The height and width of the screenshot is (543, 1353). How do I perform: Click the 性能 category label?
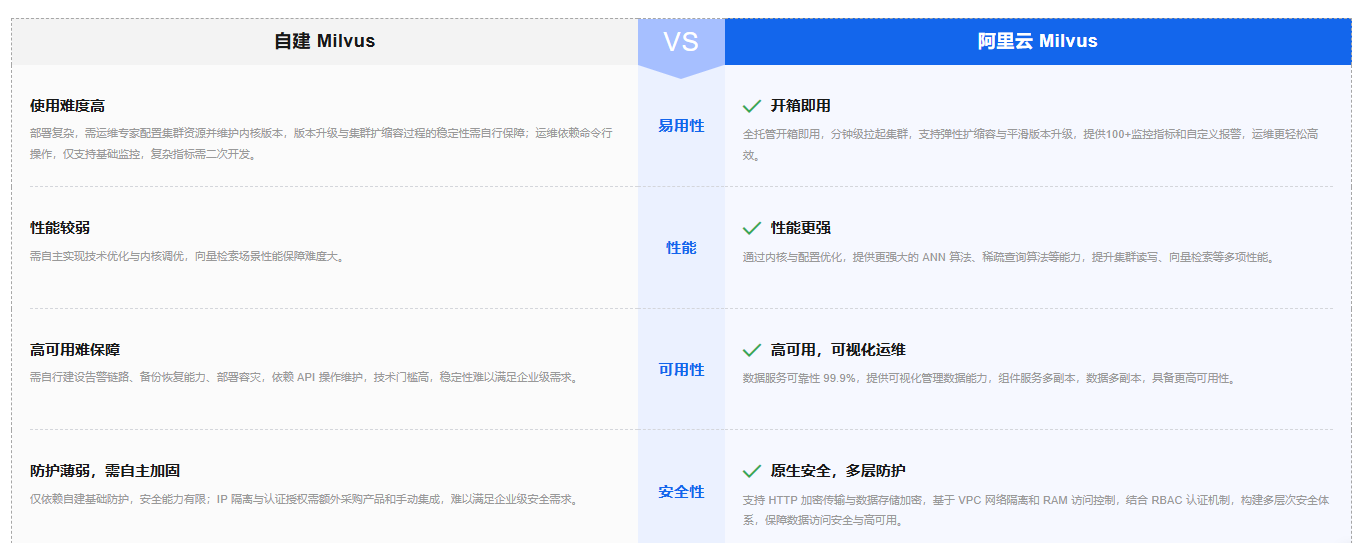pyautogui.click(x=681, y=248)
